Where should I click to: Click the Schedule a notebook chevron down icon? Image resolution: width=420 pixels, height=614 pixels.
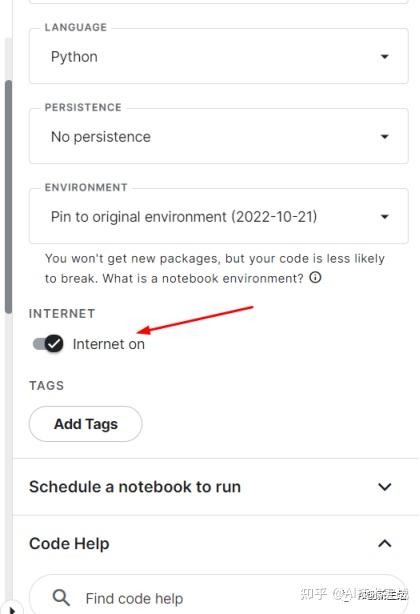click(385, 487)
